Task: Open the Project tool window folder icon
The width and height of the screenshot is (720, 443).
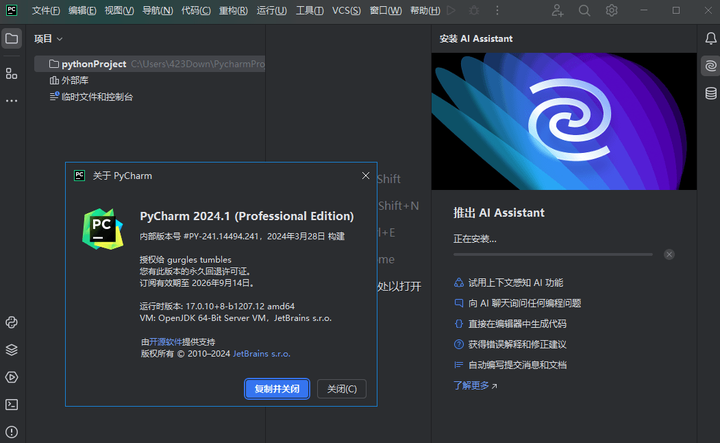Action: point(11,39)
